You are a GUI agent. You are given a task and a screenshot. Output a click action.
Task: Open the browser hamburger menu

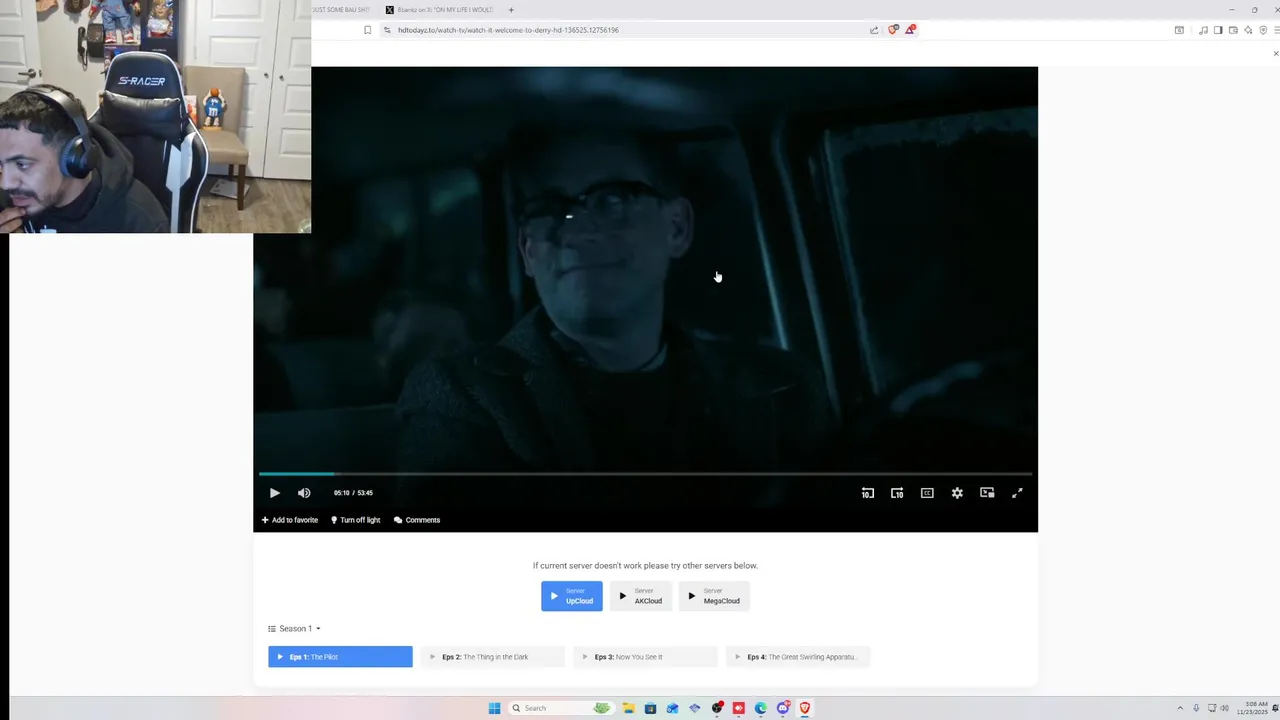1276,30
